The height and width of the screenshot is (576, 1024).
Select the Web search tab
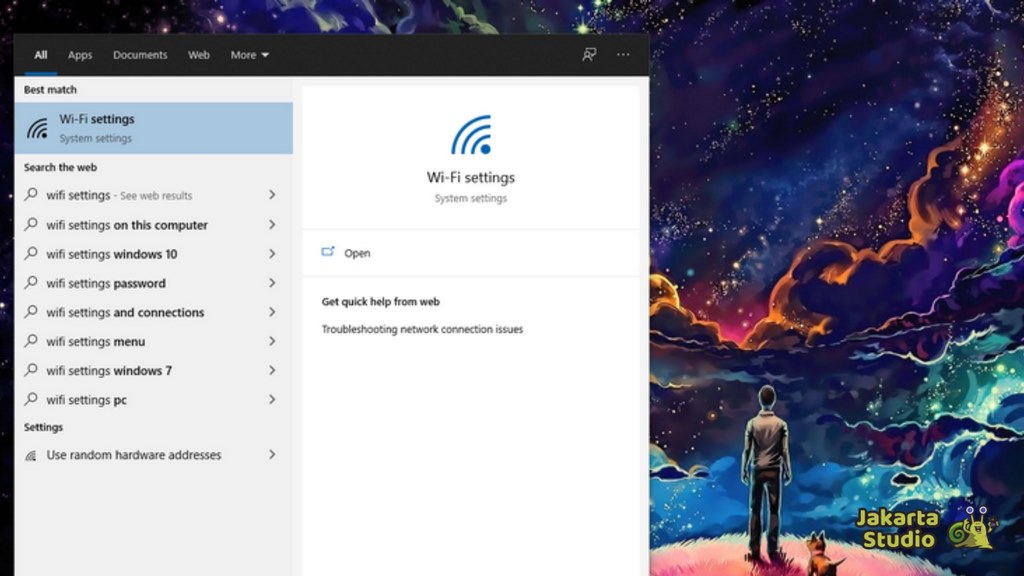[x=199, y=55]
